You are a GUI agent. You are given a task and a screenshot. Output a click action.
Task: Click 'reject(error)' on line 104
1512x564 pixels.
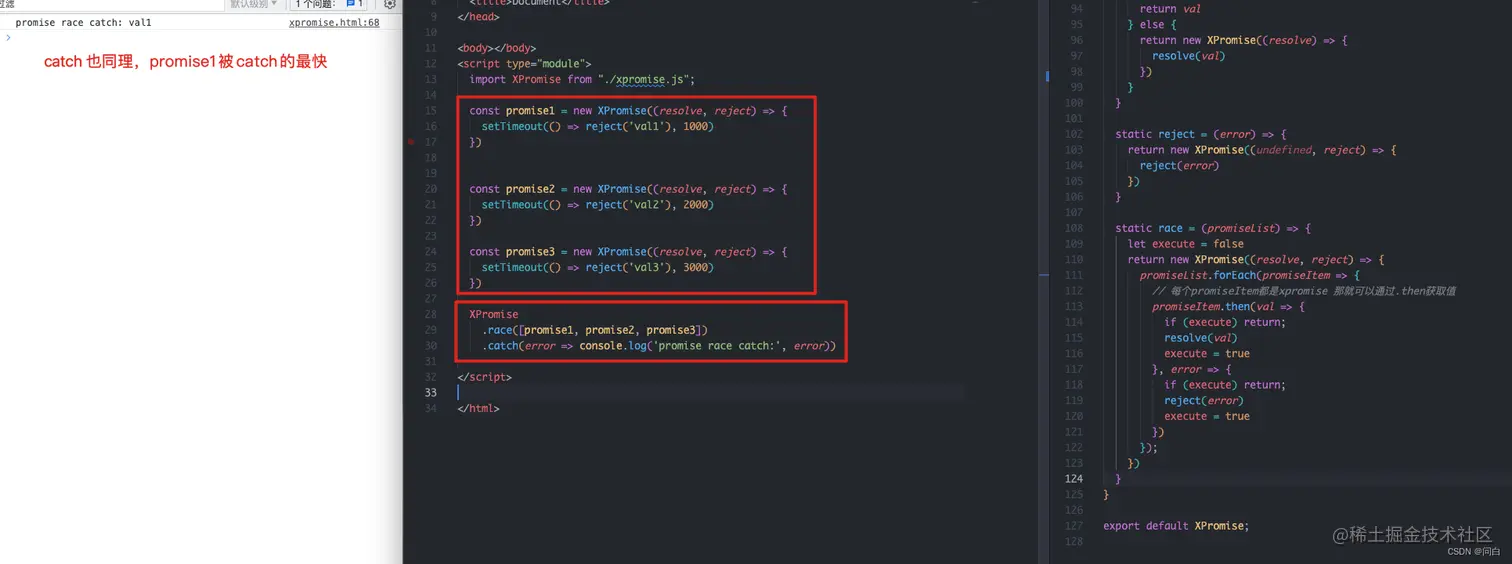pyautogui.click(x=1179, y=166)
